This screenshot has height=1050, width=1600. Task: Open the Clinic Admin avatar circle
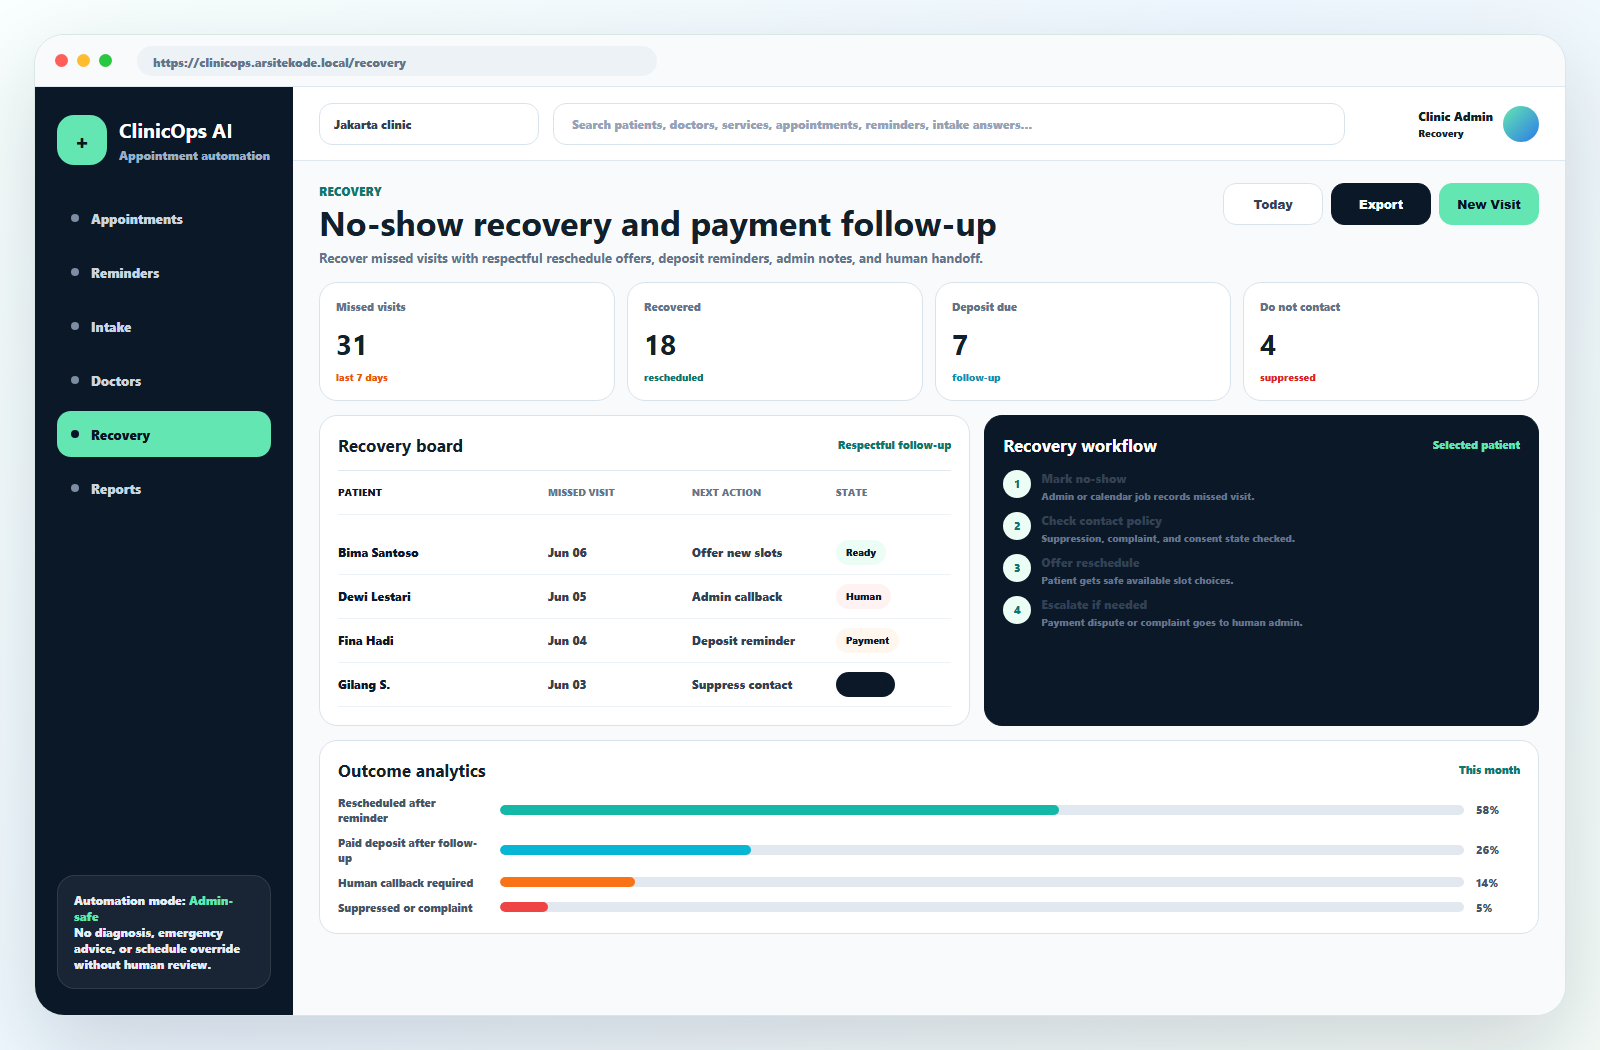point(1521,124)
